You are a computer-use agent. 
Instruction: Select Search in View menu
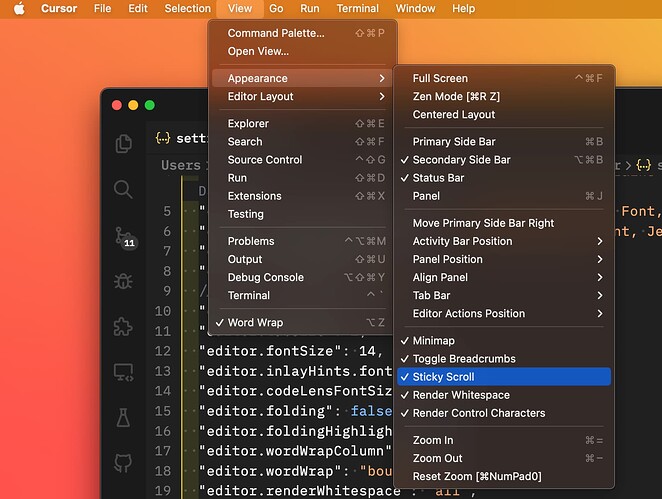(302, 141)
